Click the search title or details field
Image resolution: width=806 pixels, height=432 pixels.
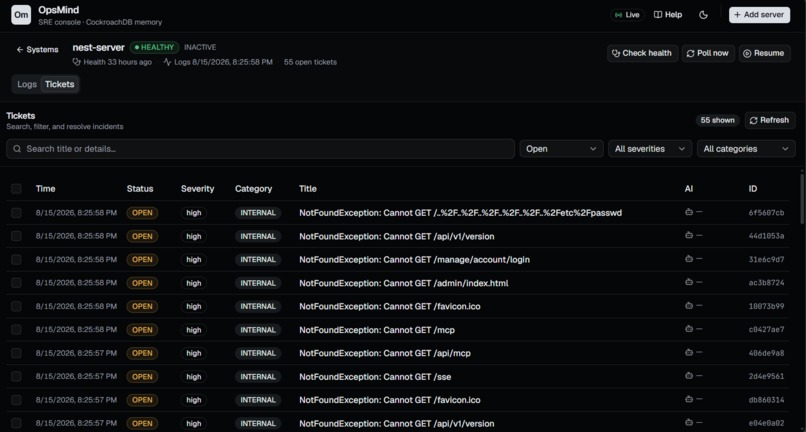coord(261,149)
